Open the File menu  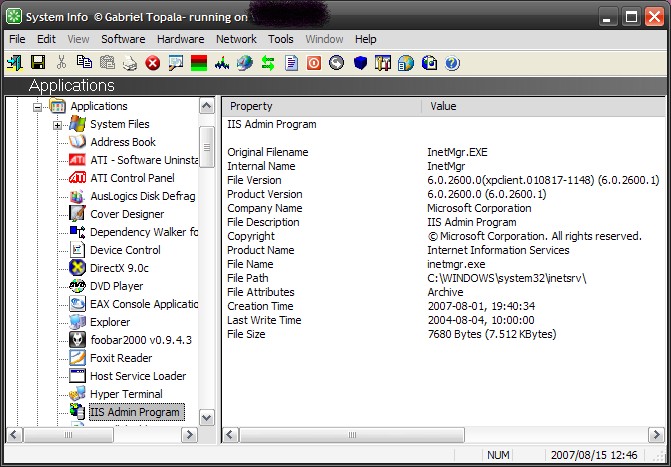pos(17,39)
